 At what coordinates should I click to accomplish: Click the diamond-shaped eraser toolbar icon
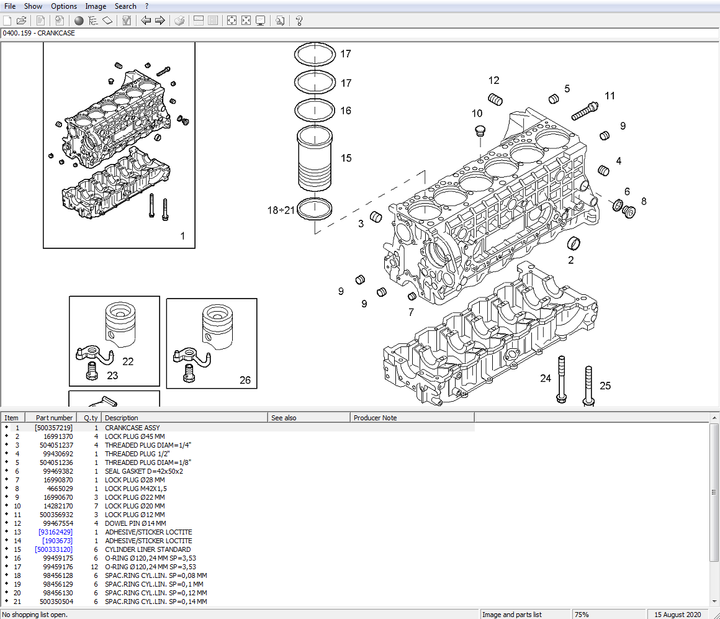[107, 21]
